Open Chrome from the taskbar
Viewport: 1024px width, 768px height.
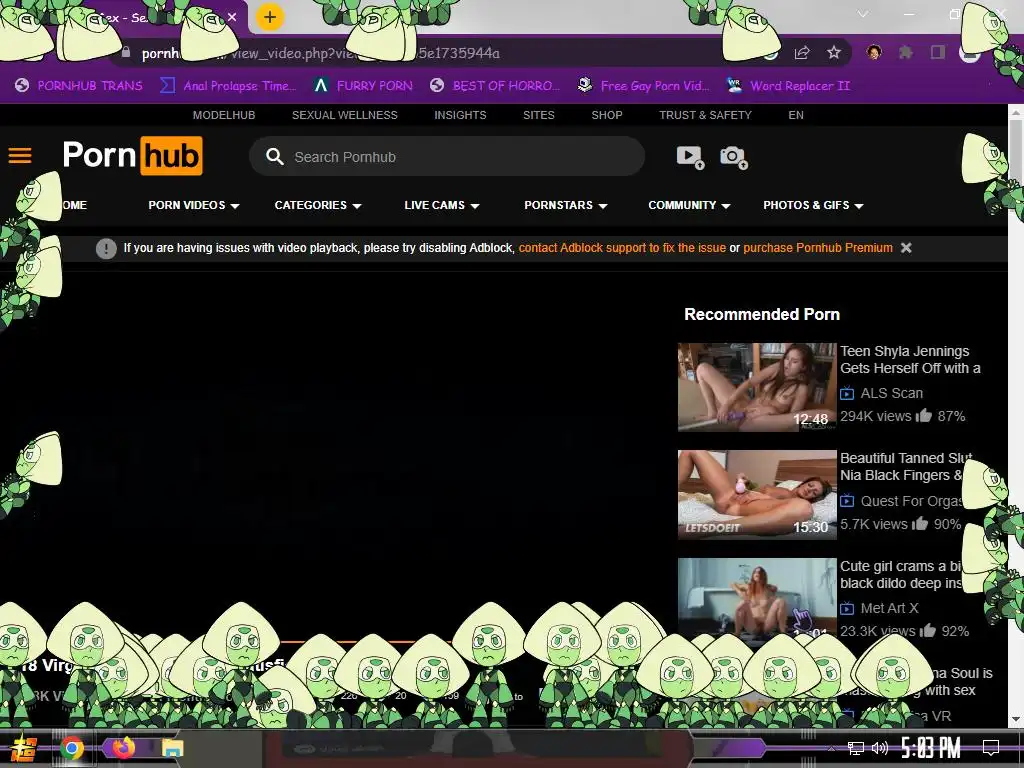coord(72,748)
